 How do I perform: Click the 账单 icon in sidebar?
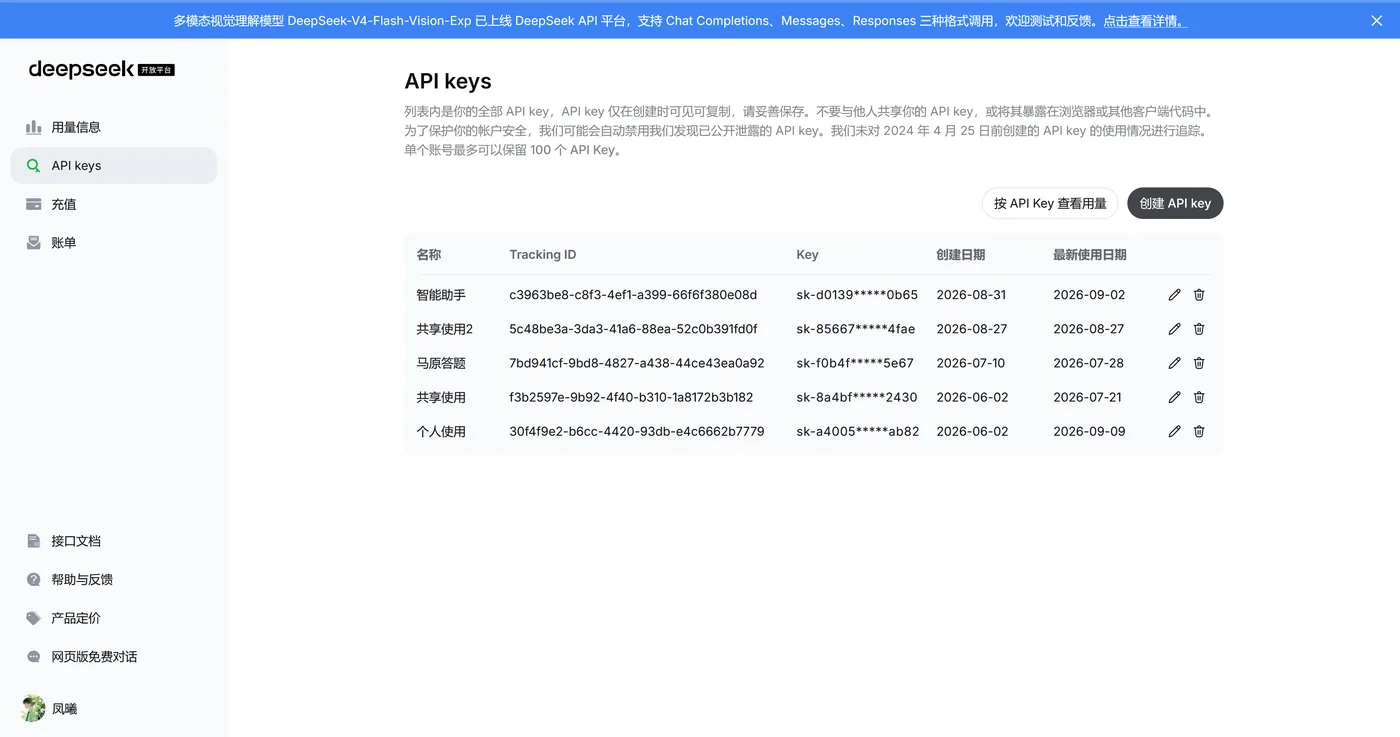pos(33,243)
